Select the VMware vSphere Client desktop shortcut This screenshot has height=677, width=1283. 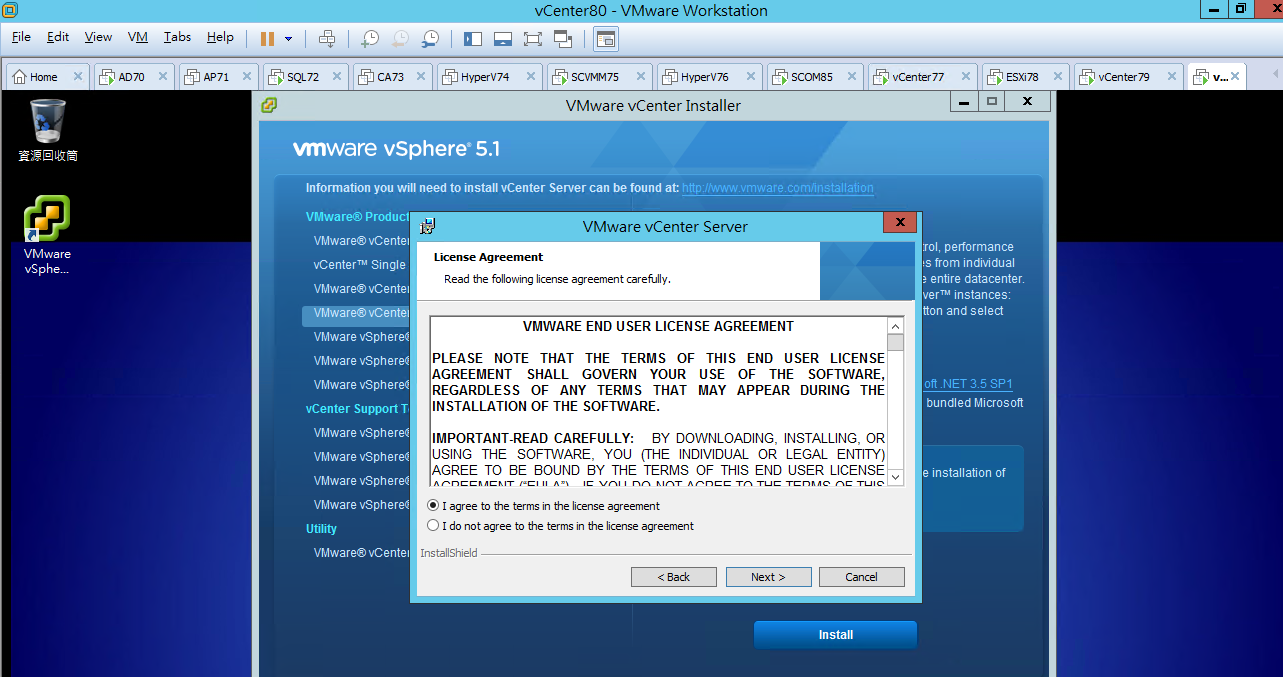[x=47, y=235]
